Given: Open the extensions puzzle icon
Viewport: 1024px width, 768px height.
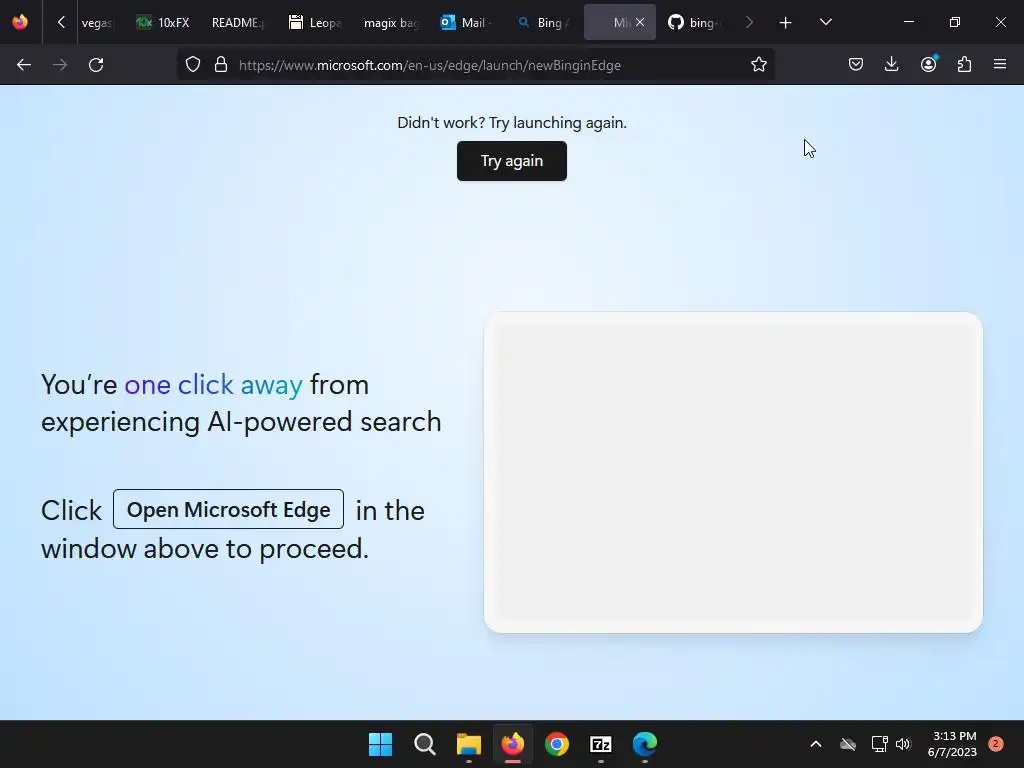Looking at the screenshot, I should point(964,64).
